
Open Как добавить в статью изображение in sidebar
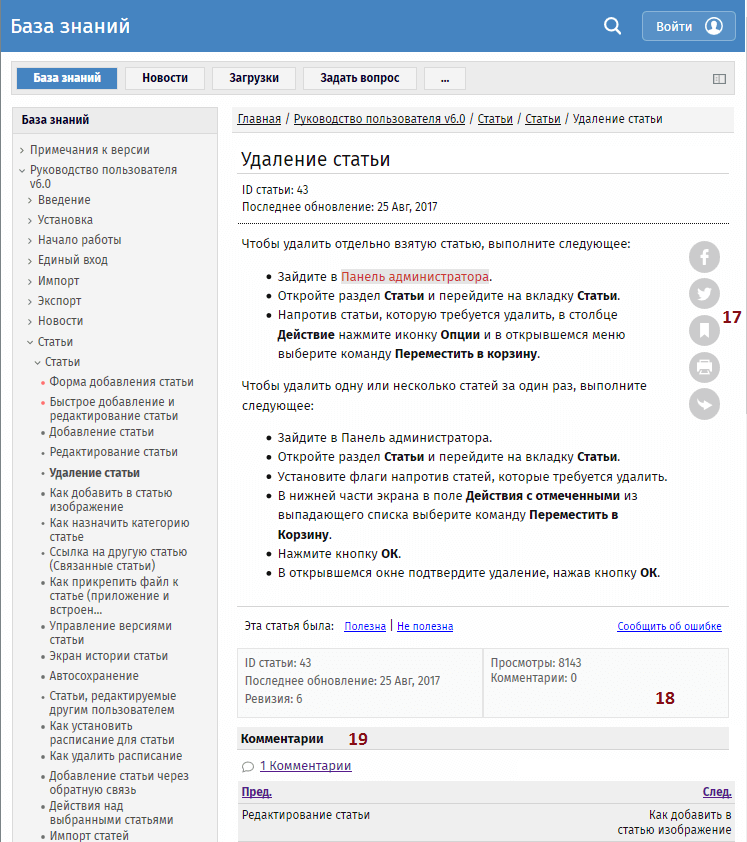(111, 499)
